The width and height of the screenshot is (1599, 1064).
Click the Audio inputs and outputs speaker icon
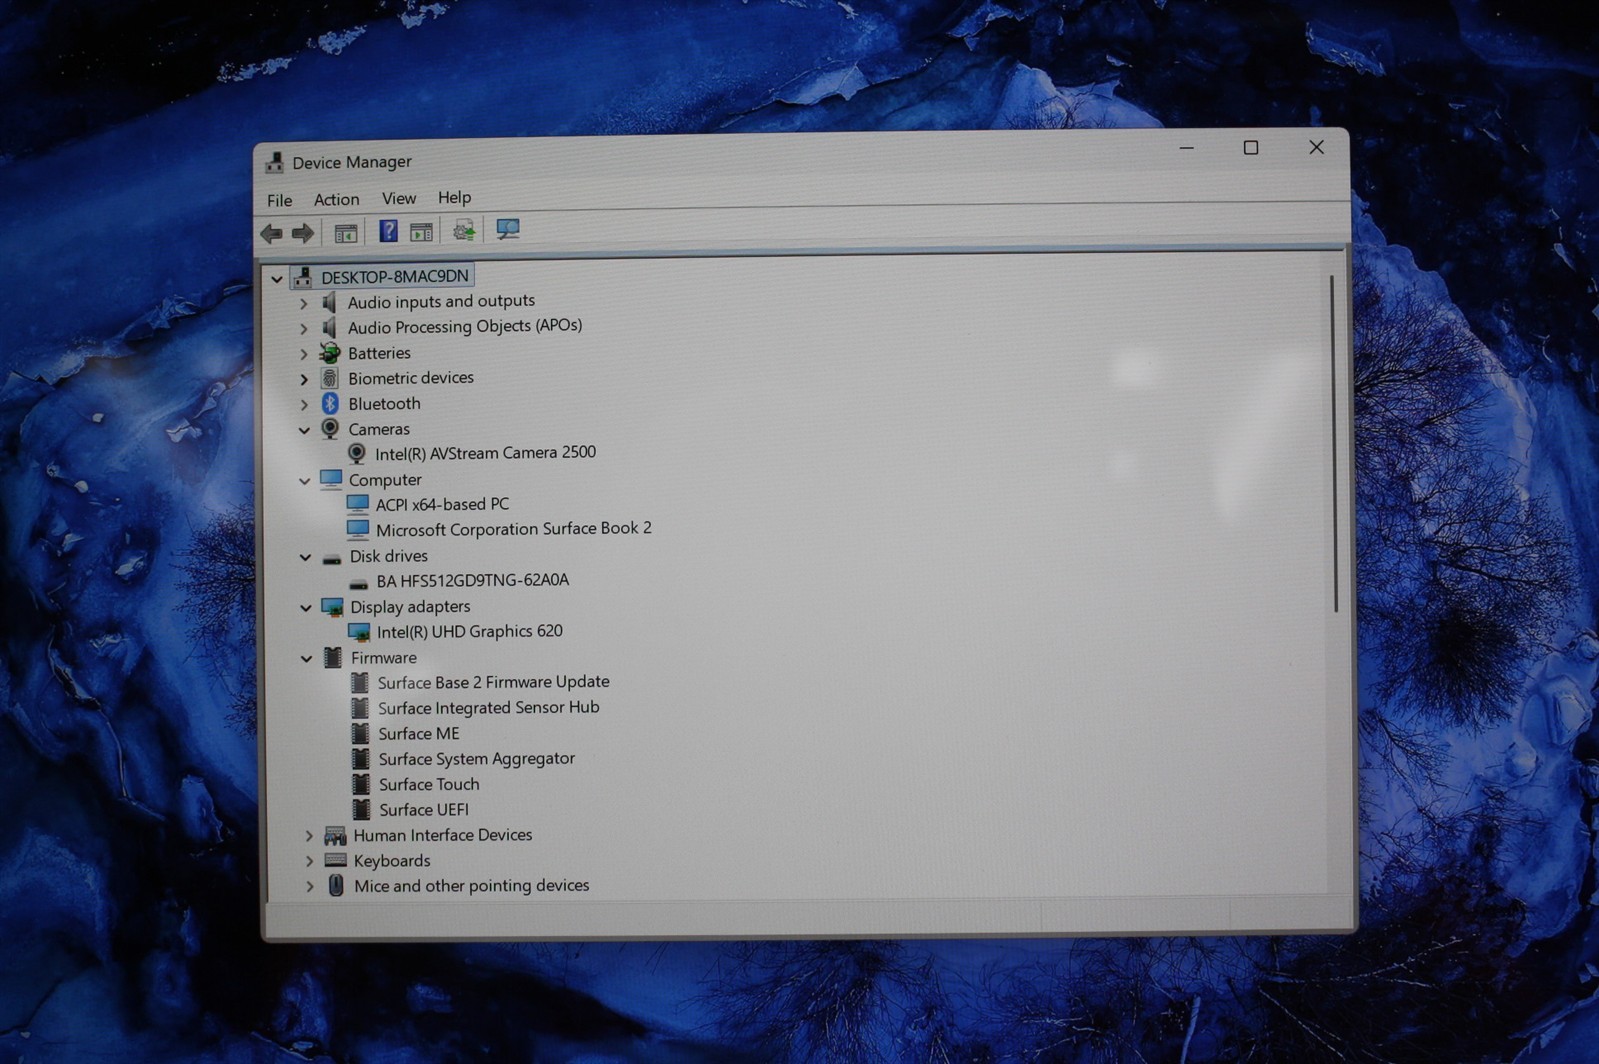tap(329, 302)
